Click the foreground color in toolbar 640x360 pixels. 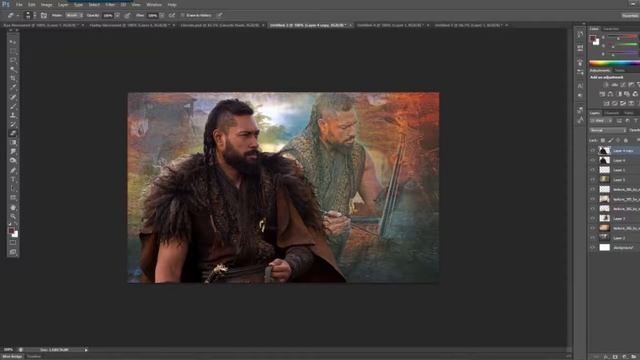[x=11, y=231]
